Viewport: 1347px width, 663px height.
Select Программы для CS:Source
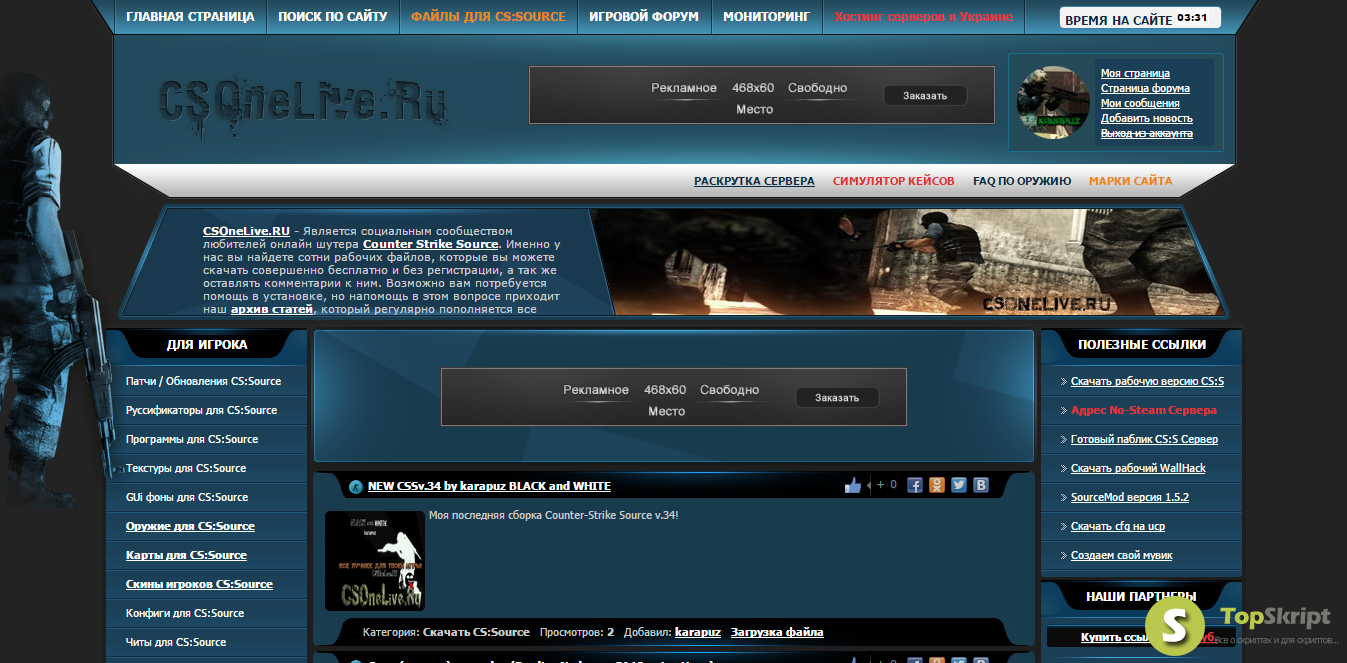pos(192,439)
